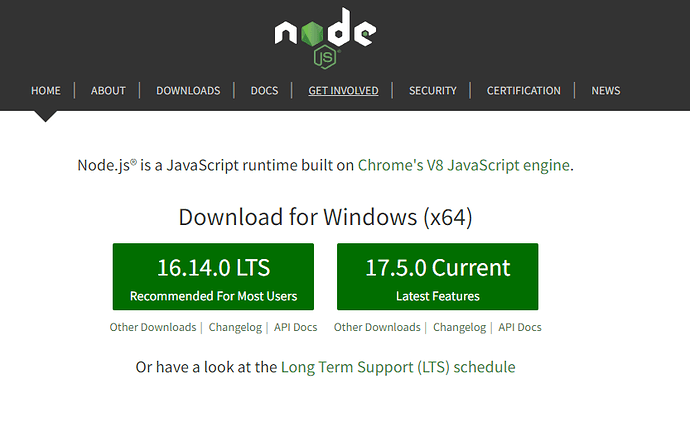View the Changelog for 17.5.0 Current

click(459, 327)
